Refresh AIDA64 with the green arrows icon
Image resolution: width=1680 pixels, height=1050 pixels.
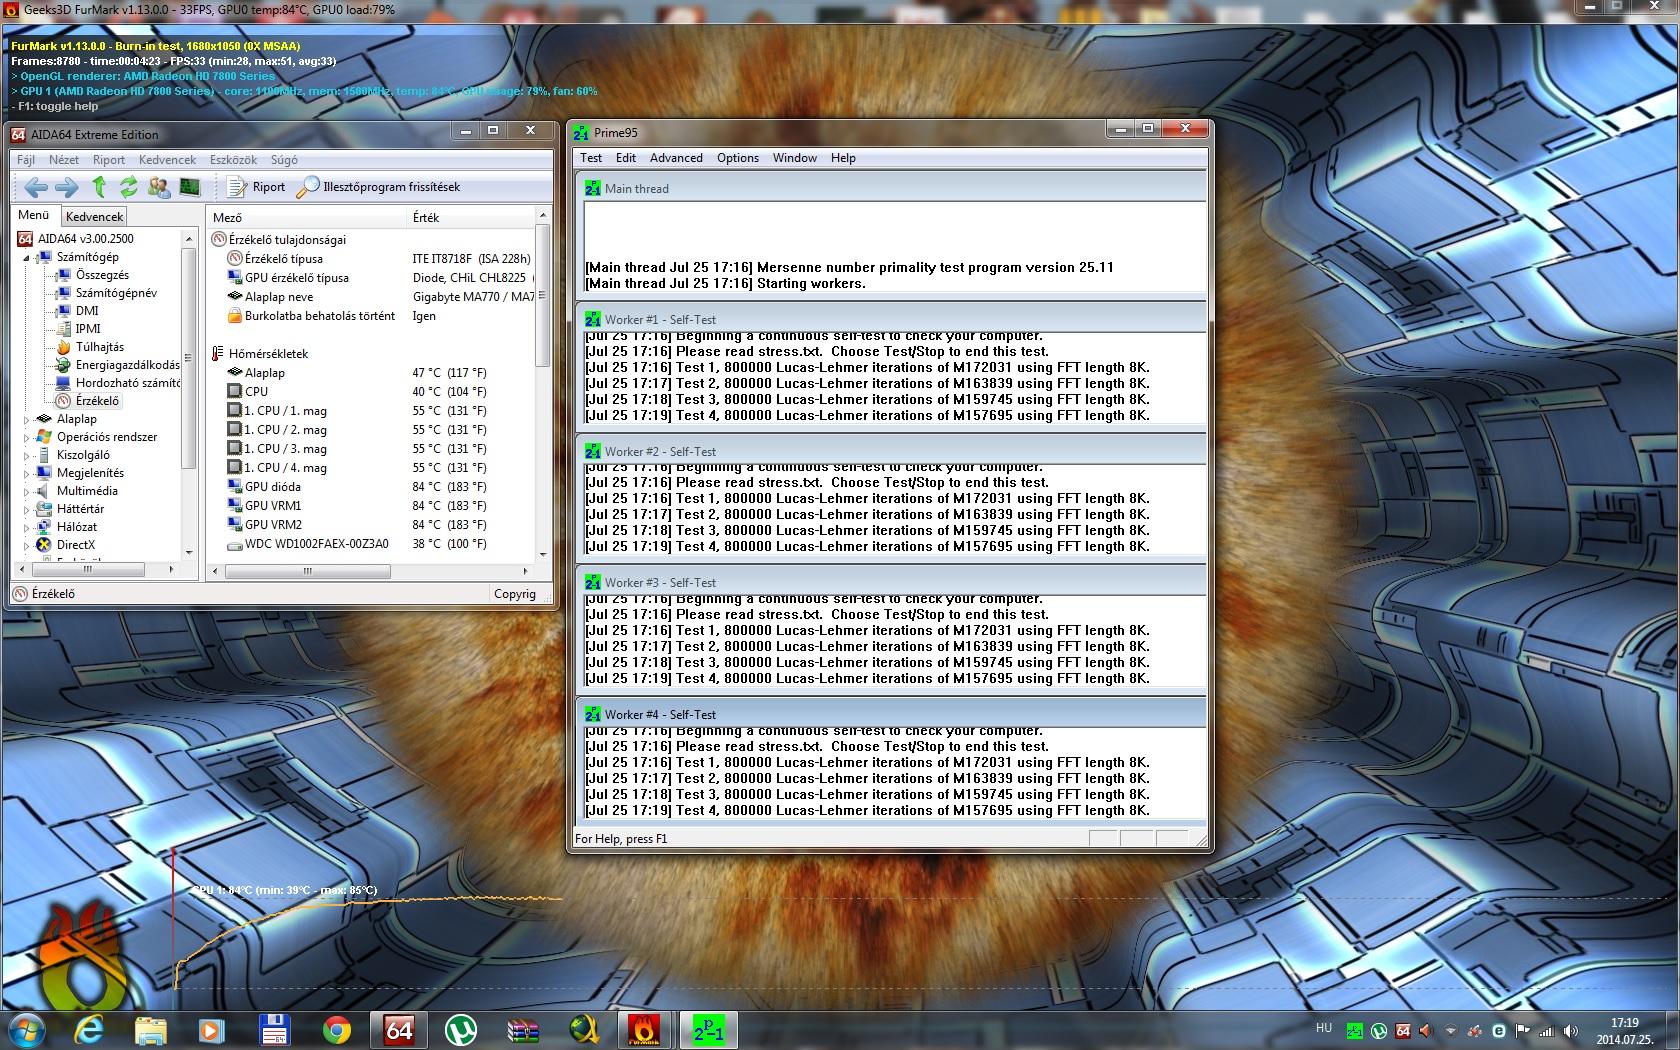point(128,187)
